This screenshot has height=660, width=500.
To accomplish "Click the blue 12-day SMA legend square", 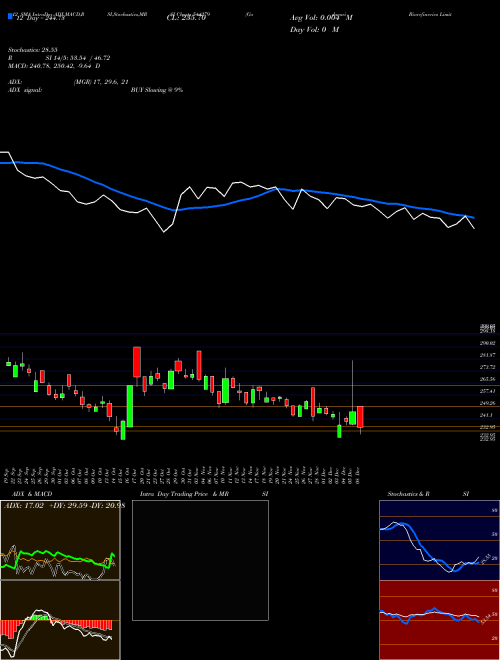I will 10,16.
